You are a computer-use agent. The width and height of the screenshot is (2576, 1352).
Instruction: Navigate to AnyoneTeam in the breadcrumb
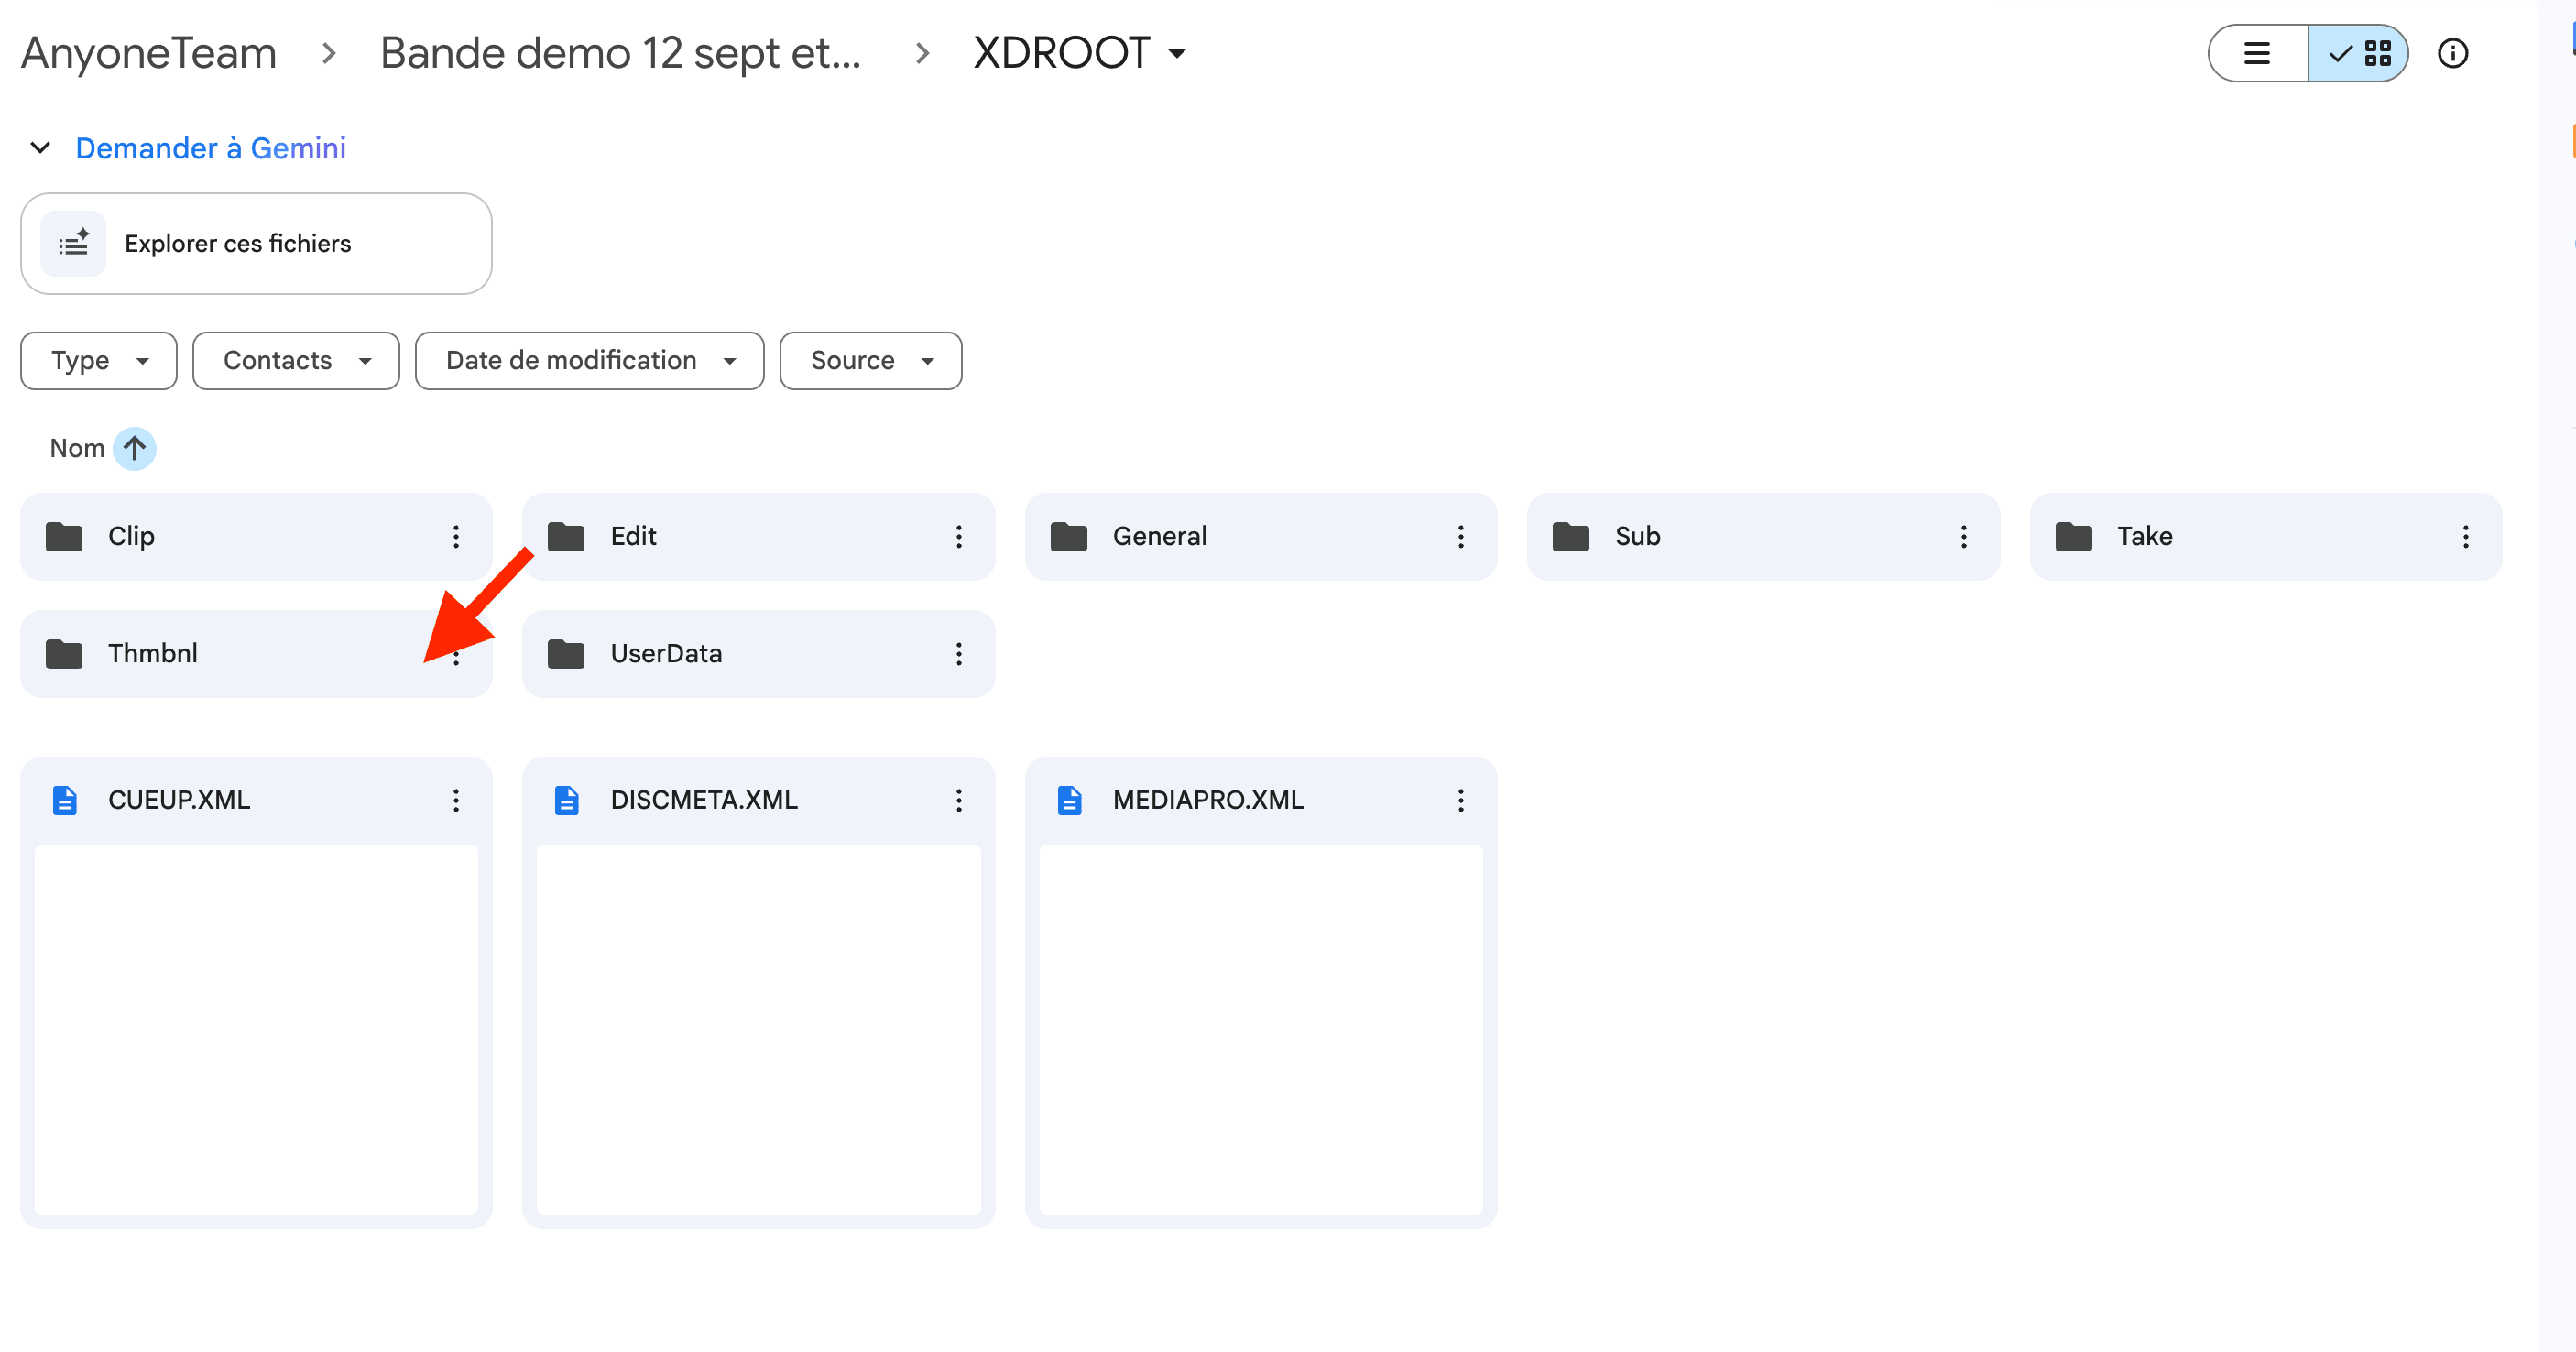(147, 52)
